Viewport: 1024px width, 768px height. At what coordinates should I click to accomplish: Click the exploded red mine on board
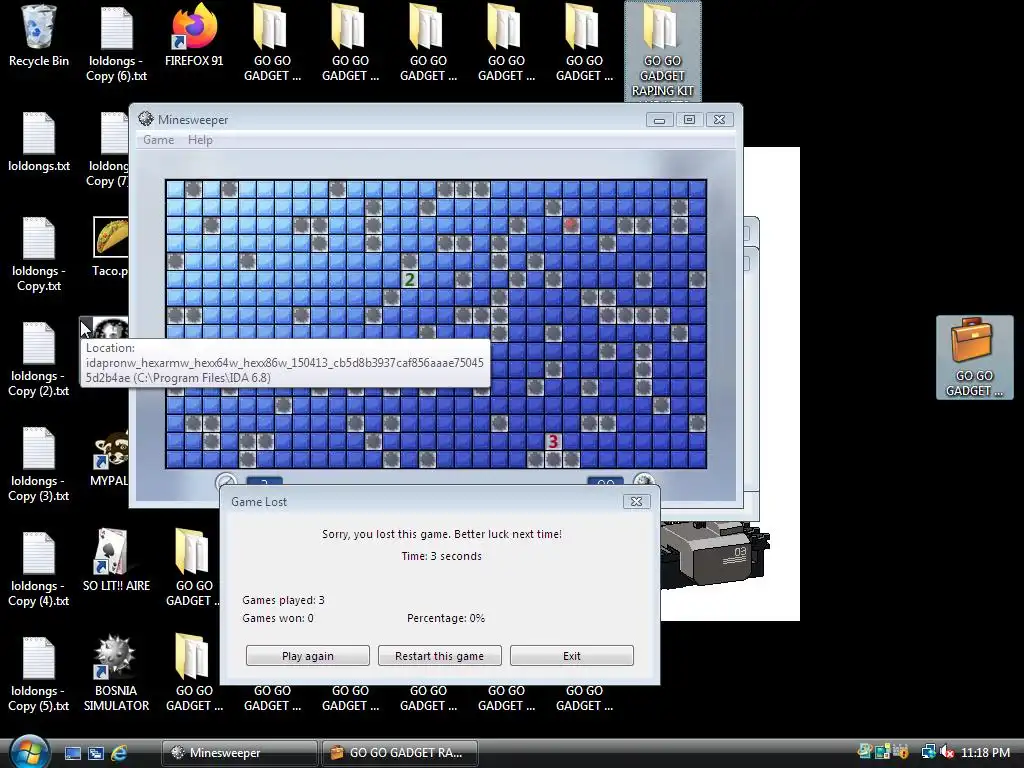pos(571,225)
